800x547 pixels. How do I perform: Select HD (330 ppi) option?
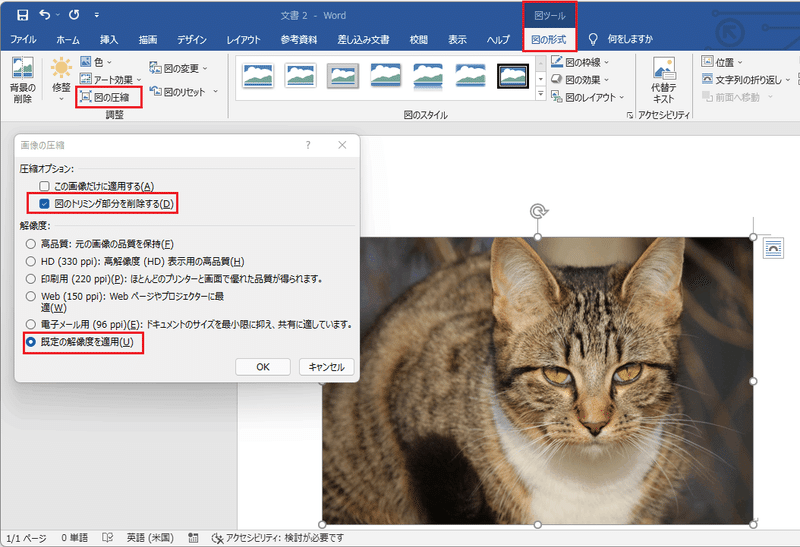tap(31, 261)
